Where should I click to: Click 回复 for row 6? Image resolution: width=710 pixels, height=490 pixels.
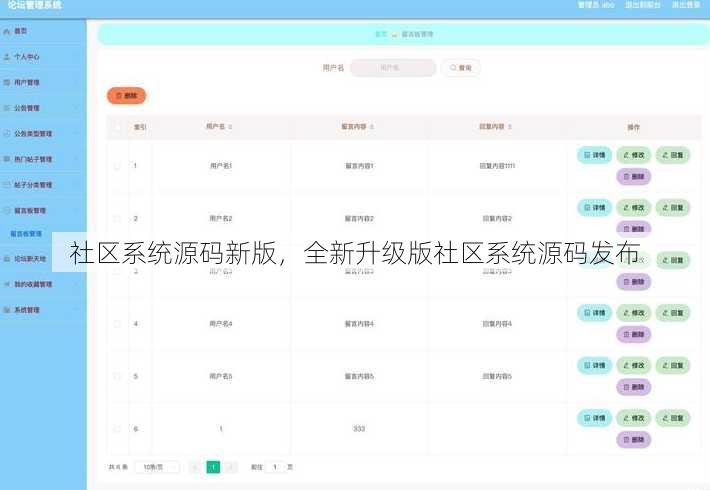[x=673, y=418]
